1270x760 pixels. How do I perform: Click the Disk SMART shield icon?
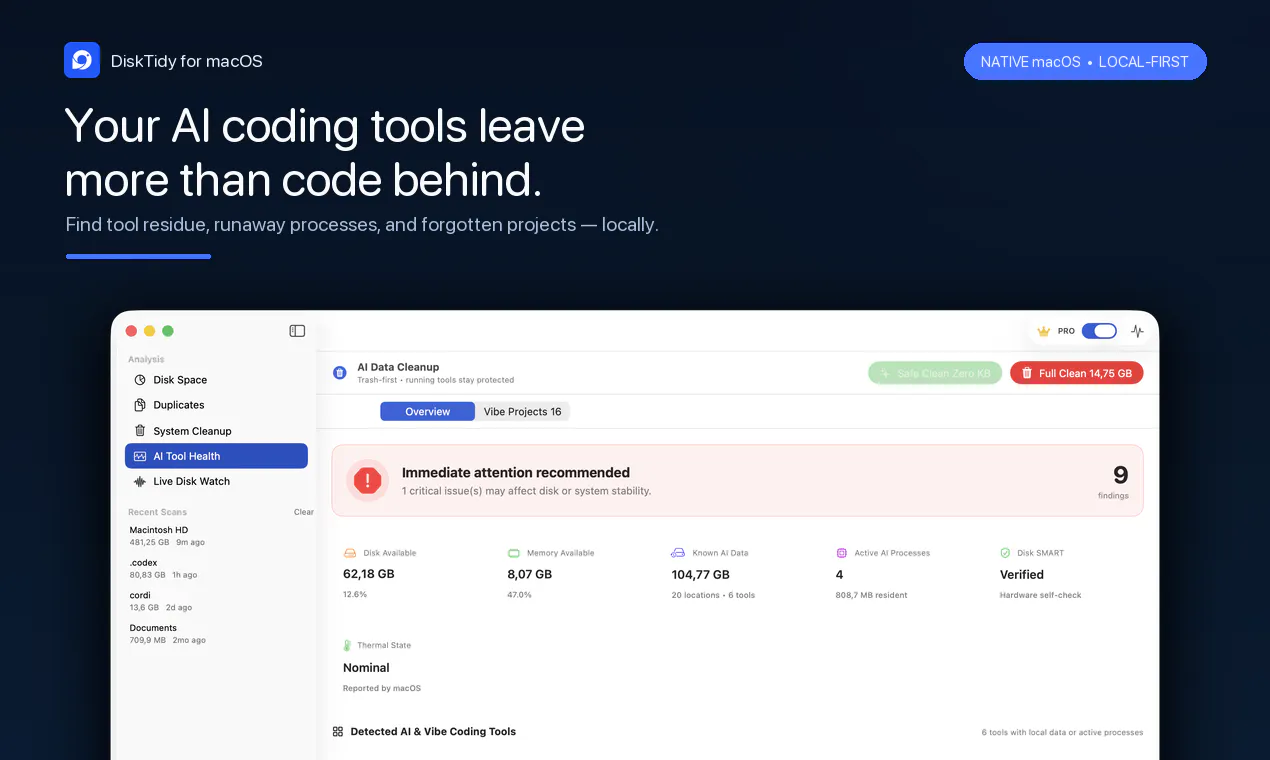tap(1006, 553)
